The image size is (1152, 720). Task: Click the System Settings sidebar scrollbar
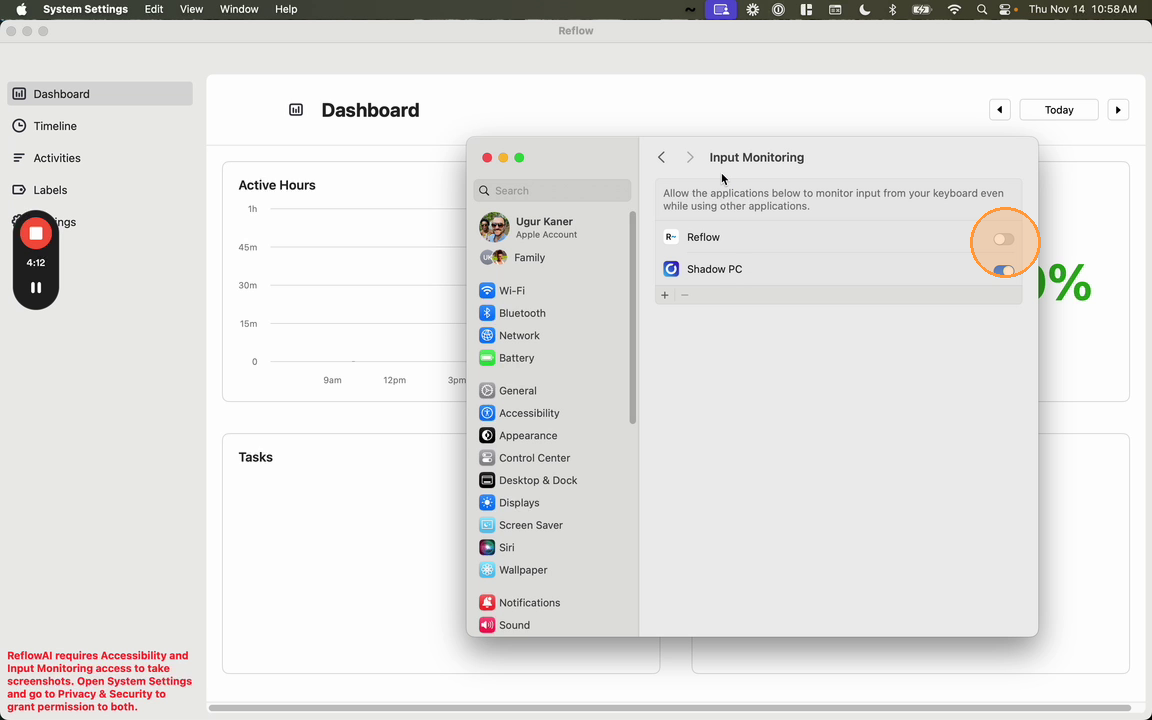pyautogui.click(x=633, y=317)
